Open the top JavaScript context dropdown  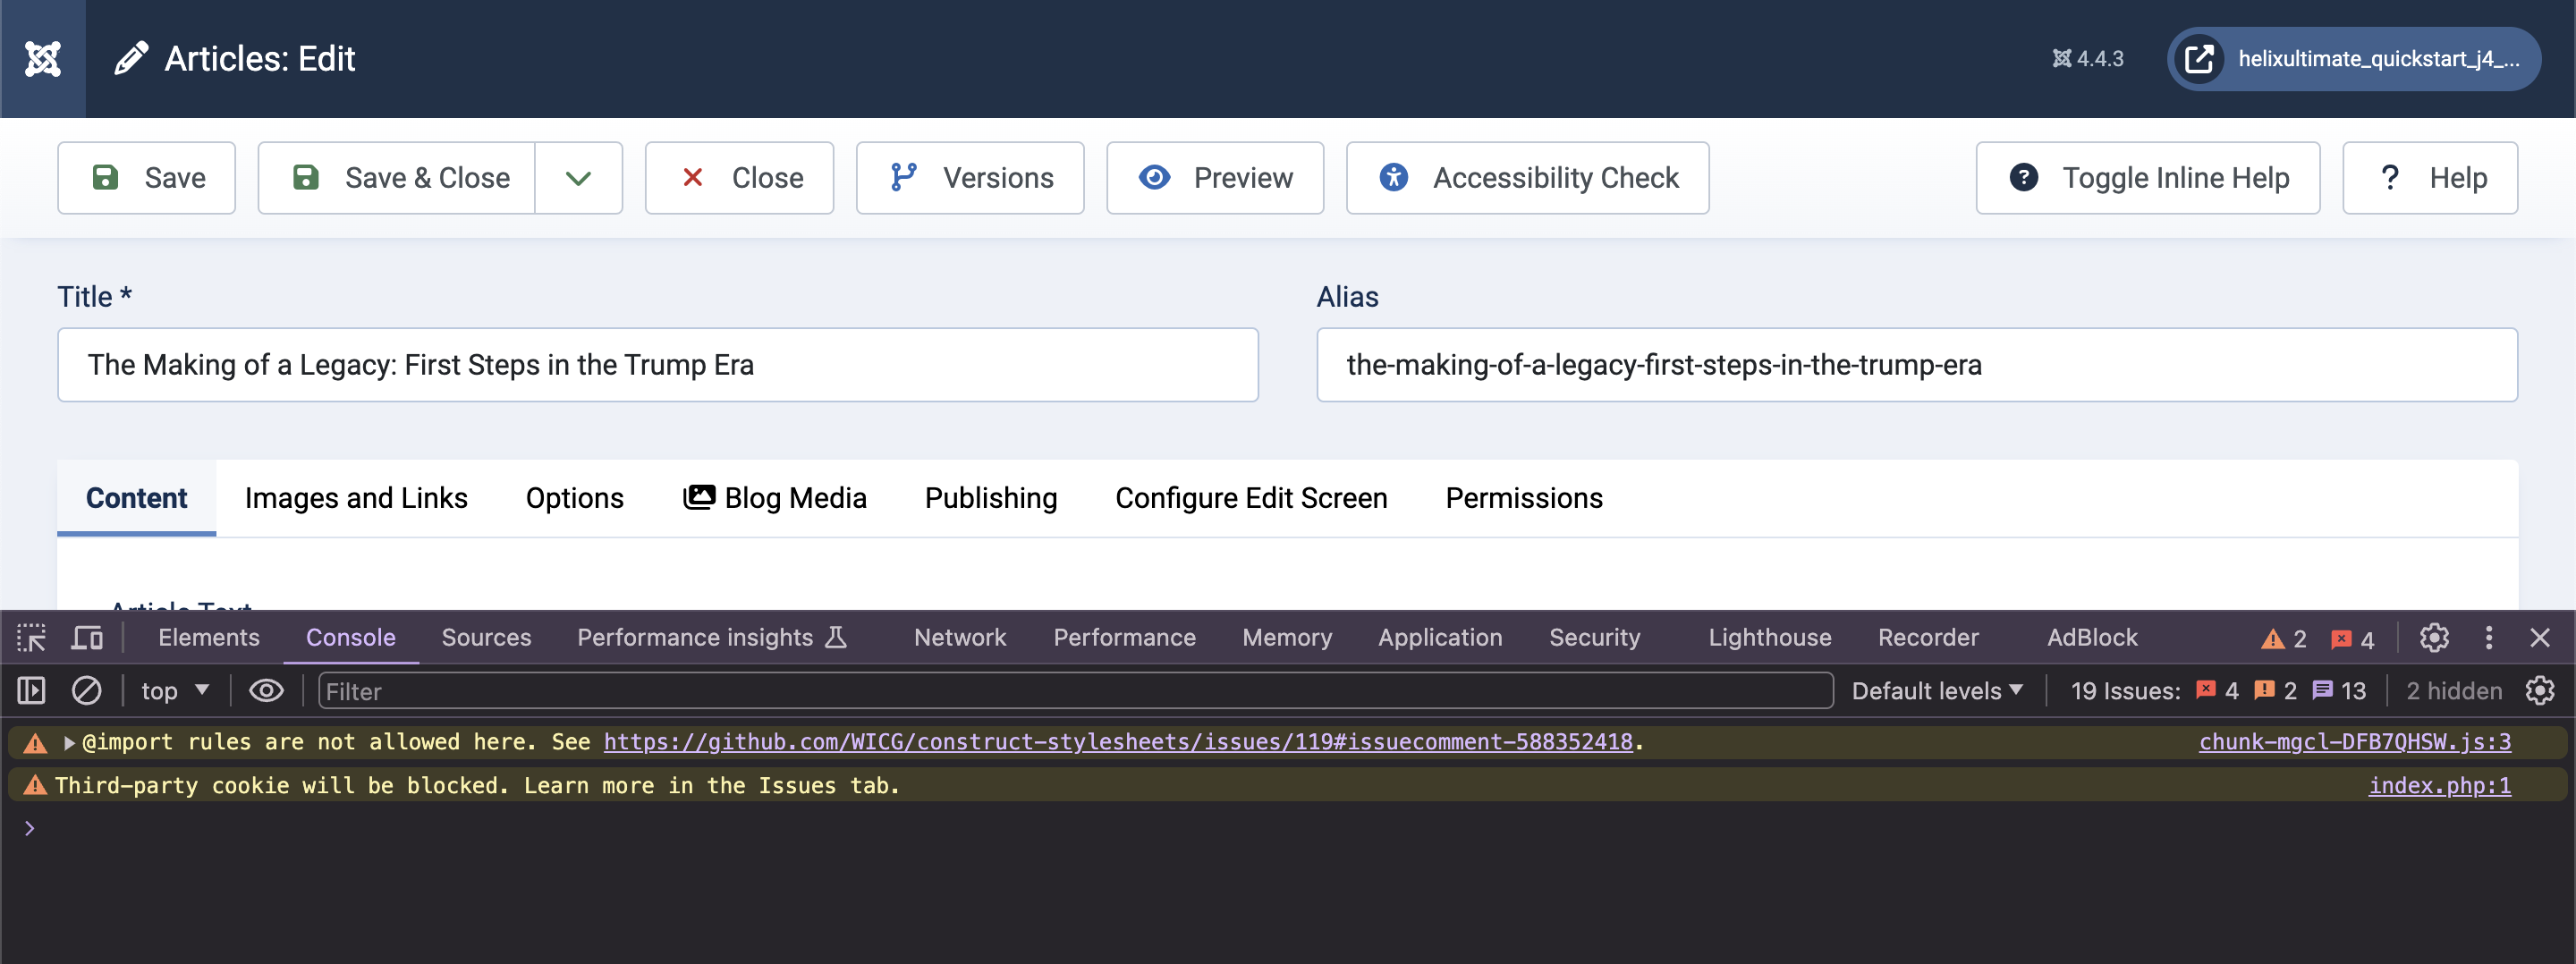click(x=175, y=691)
